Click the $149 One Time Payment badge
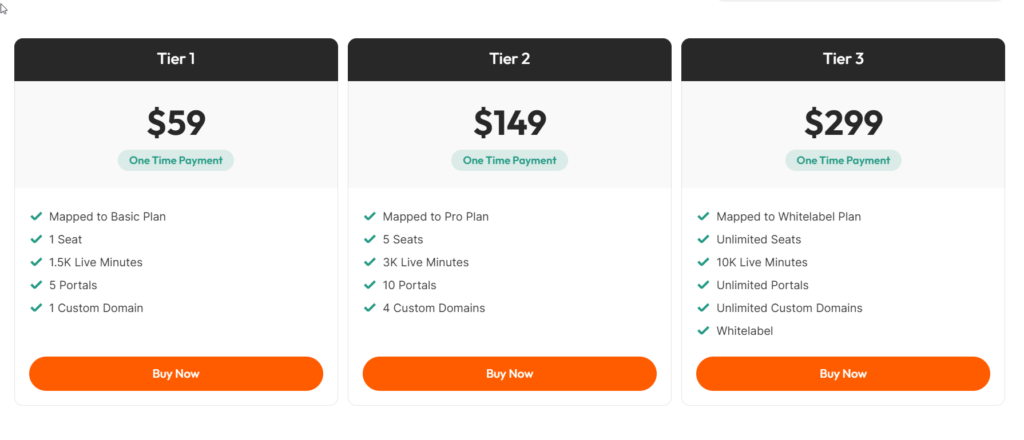This screenshot has height=440, width=1024. point(509,161)
